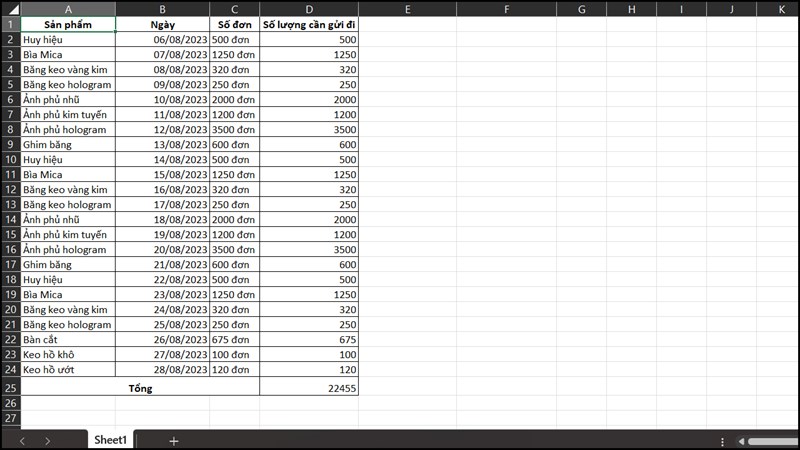The image size is (800, 450).
Task: Click 'Bìa Mica' in row 11
Action: [x=68, y=174]
